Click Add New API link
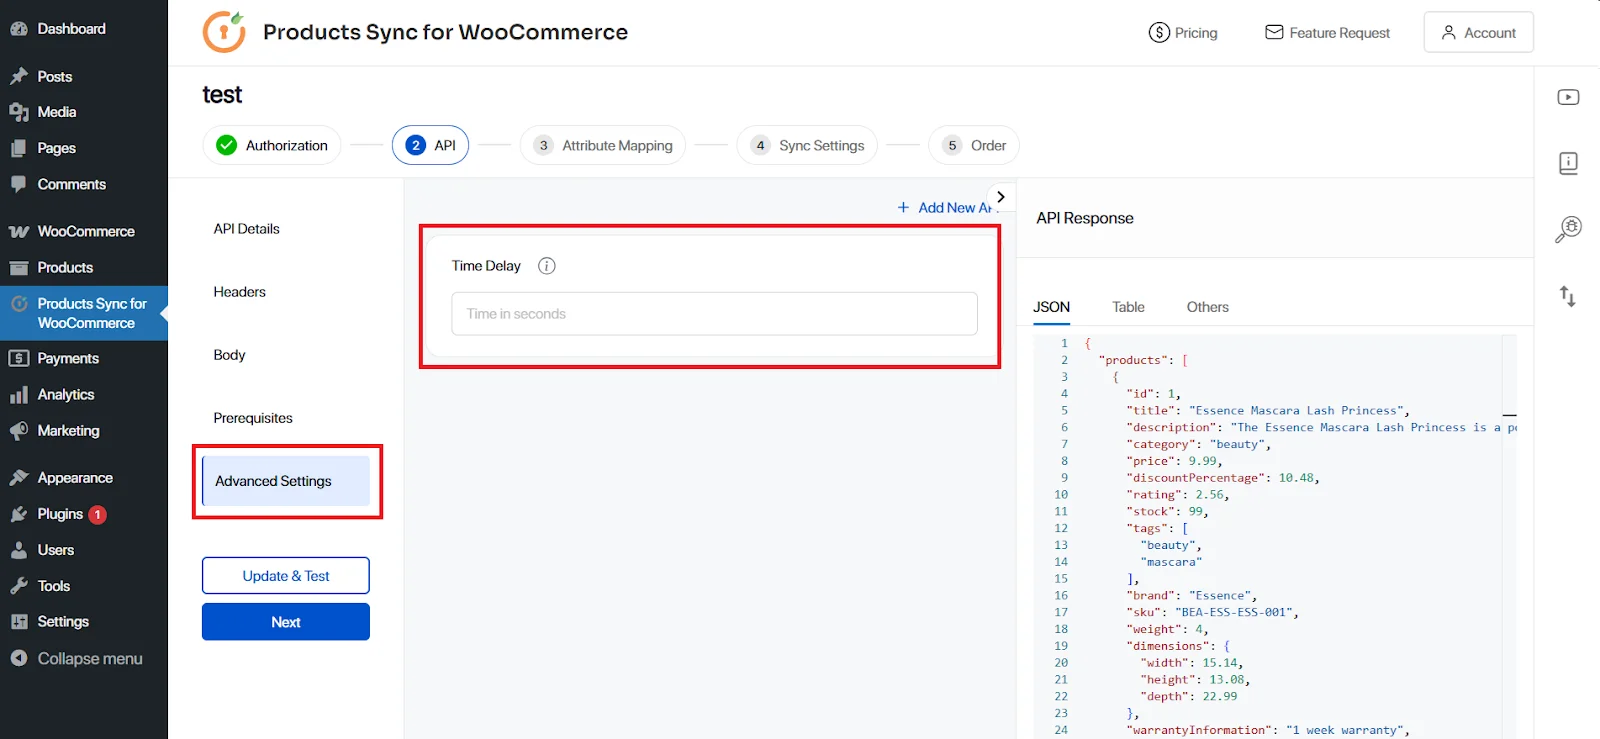Image resolution: width=1600 pixels, height=739 pixels. point(945,208)
